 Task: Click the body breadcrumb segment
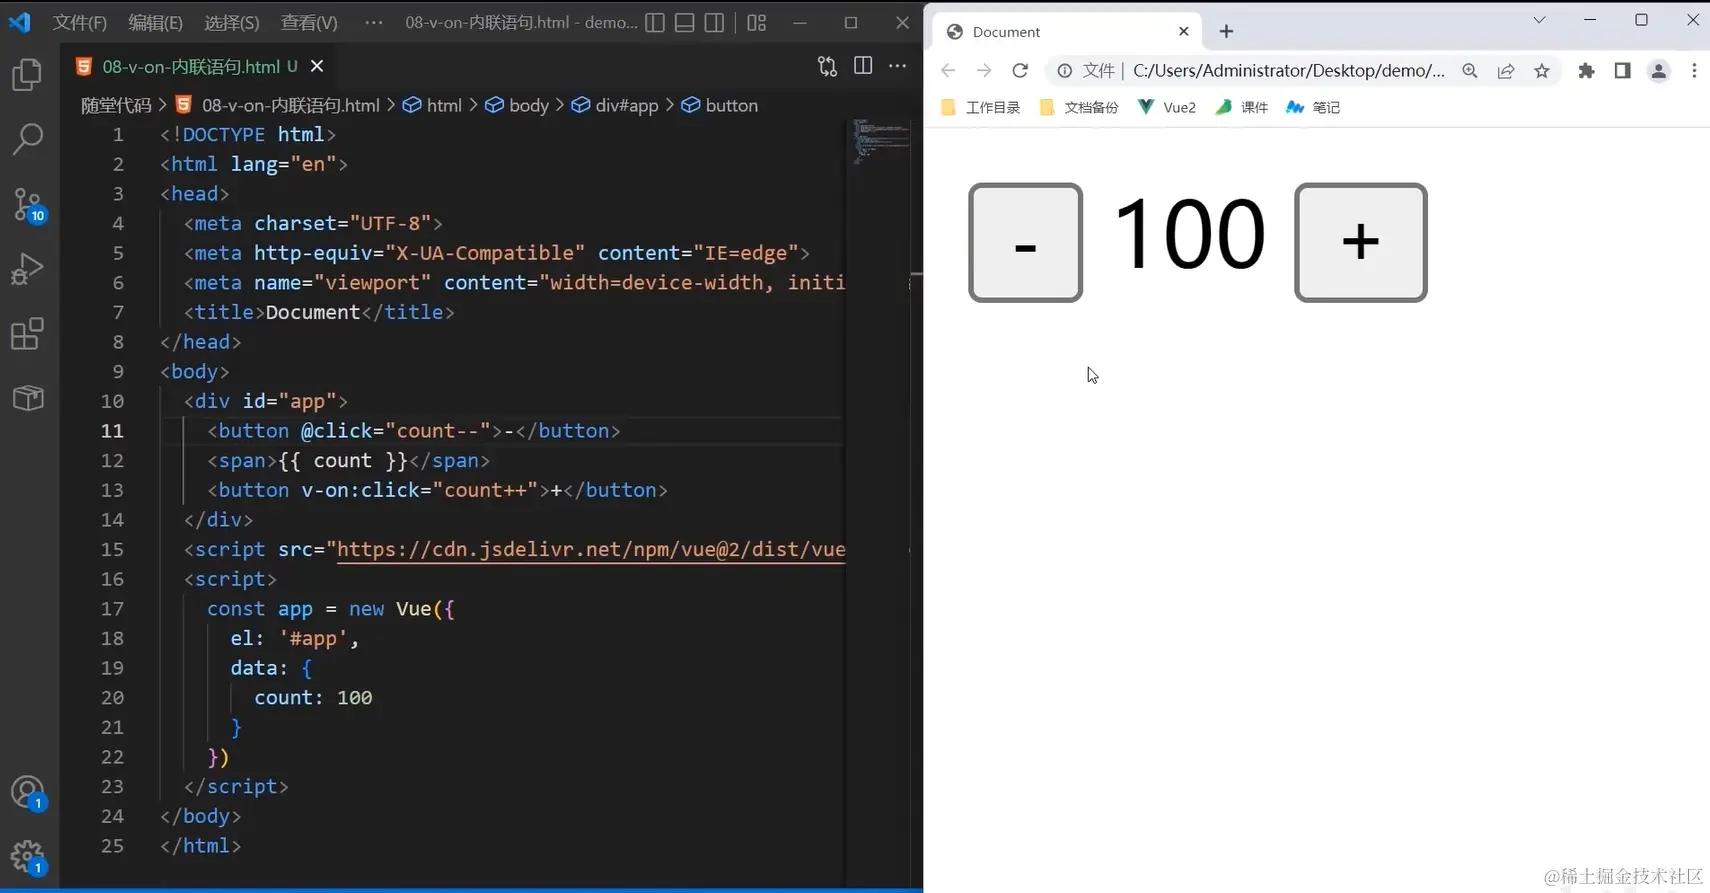pyautogui.click(x=517, y=105)
